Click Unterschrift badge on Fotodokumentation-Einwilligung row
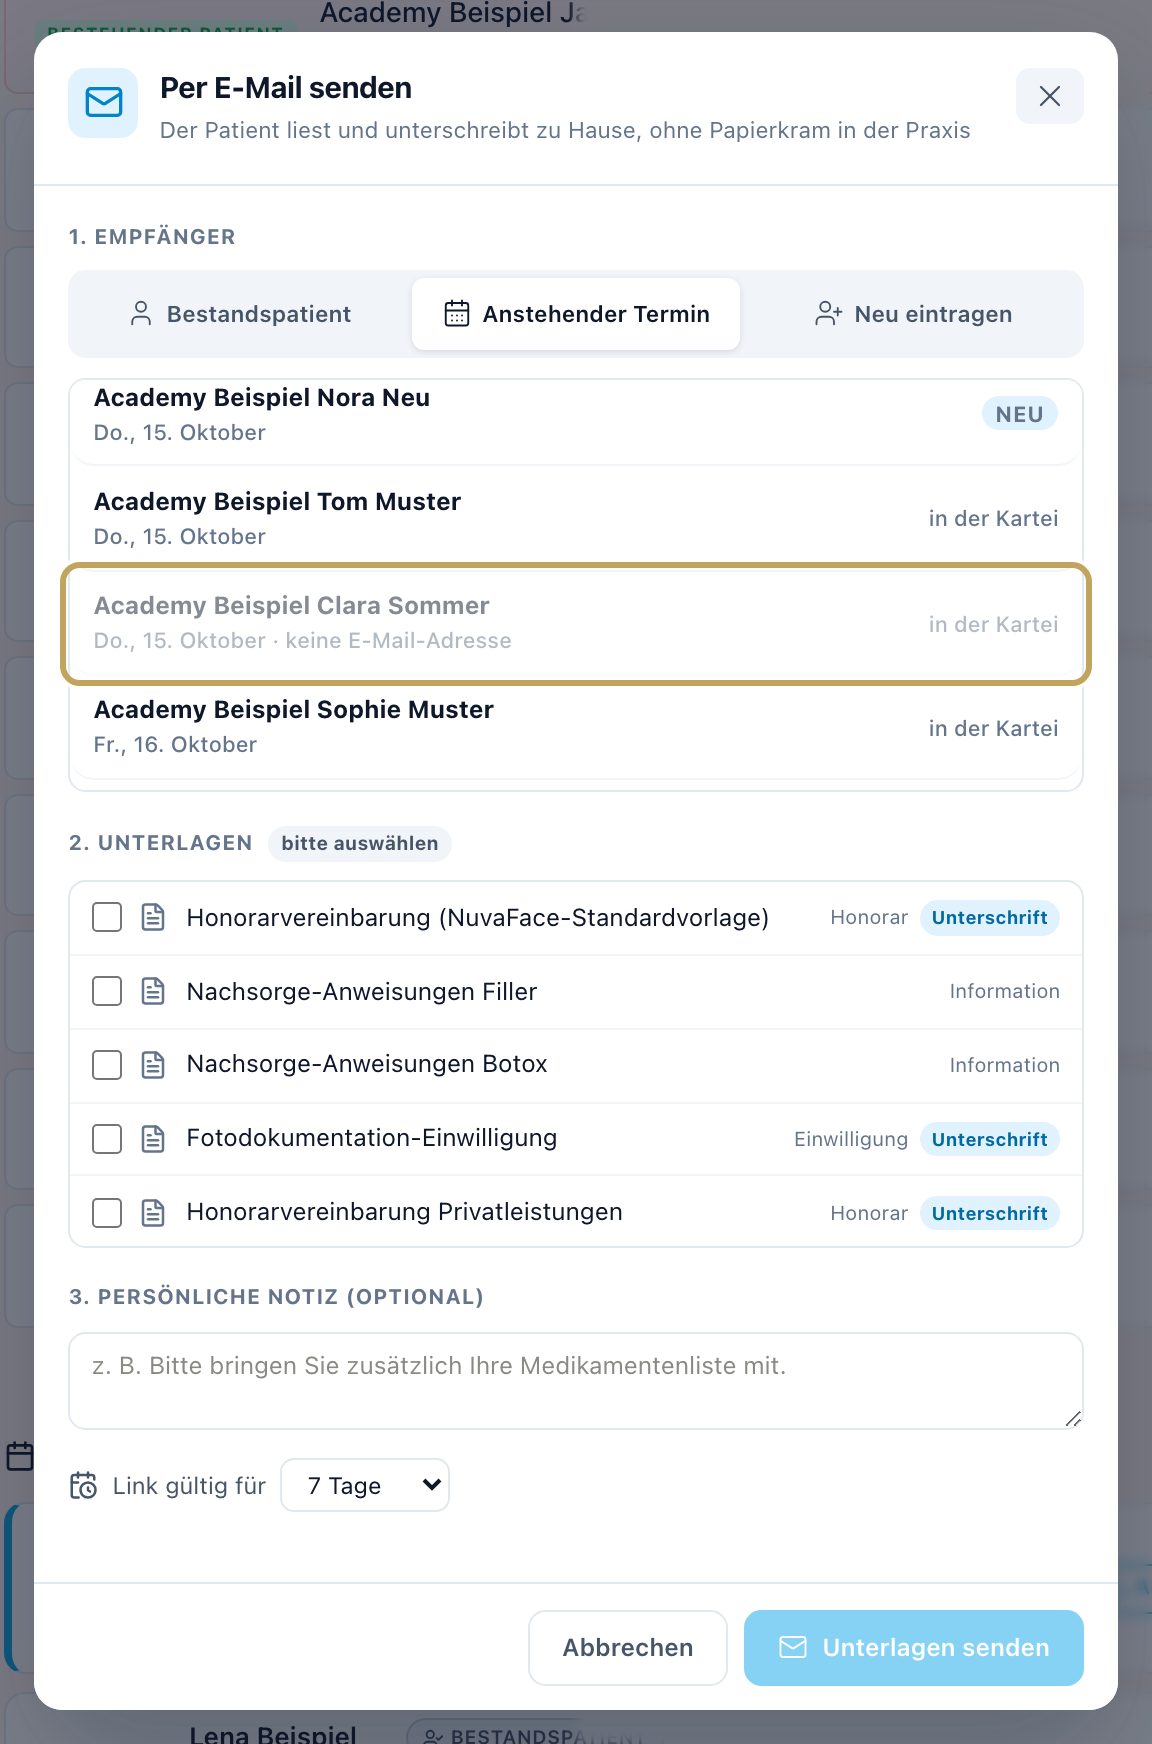 tap(989, 1139)
